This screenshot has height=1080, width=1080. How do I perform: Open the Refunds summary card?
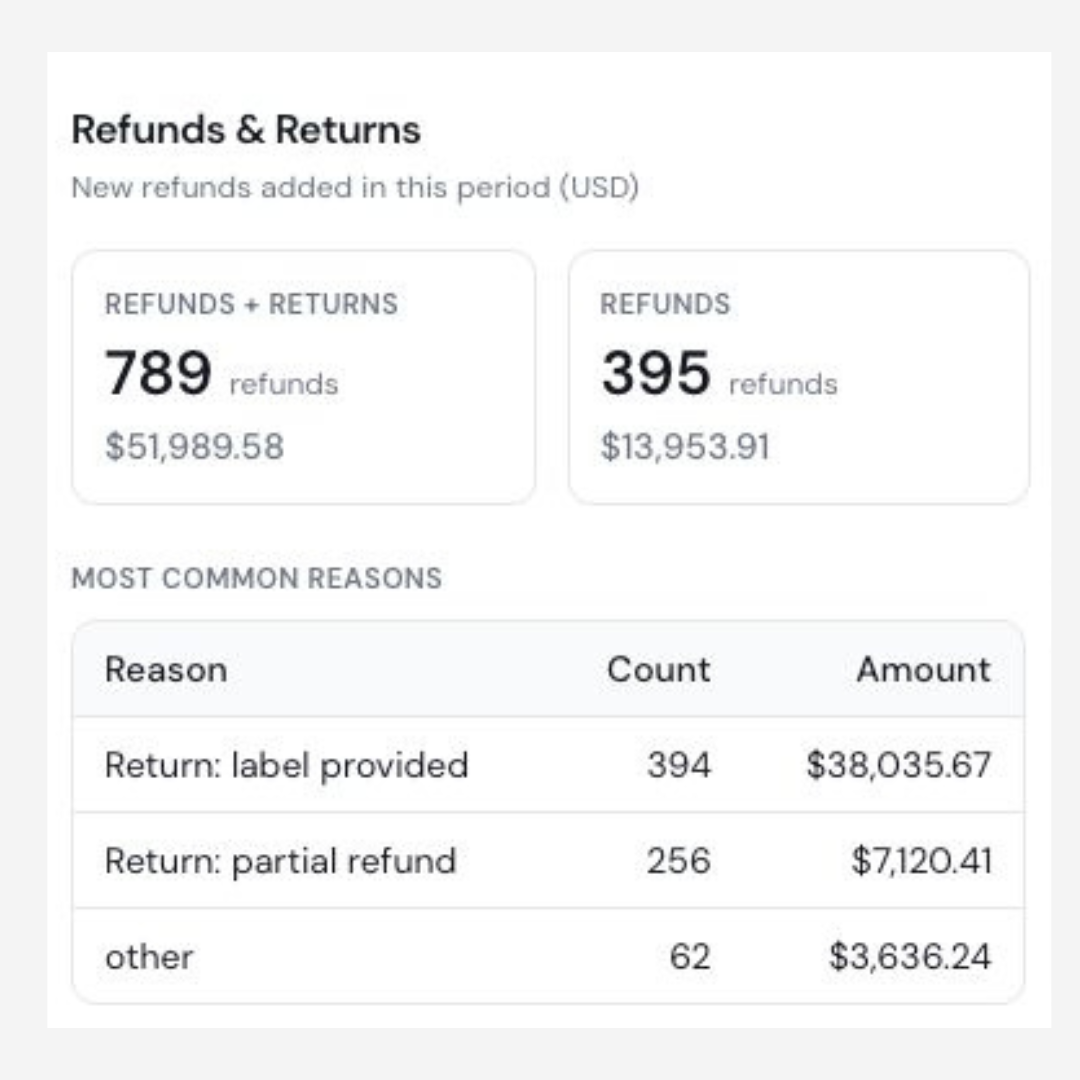point(798,377)
